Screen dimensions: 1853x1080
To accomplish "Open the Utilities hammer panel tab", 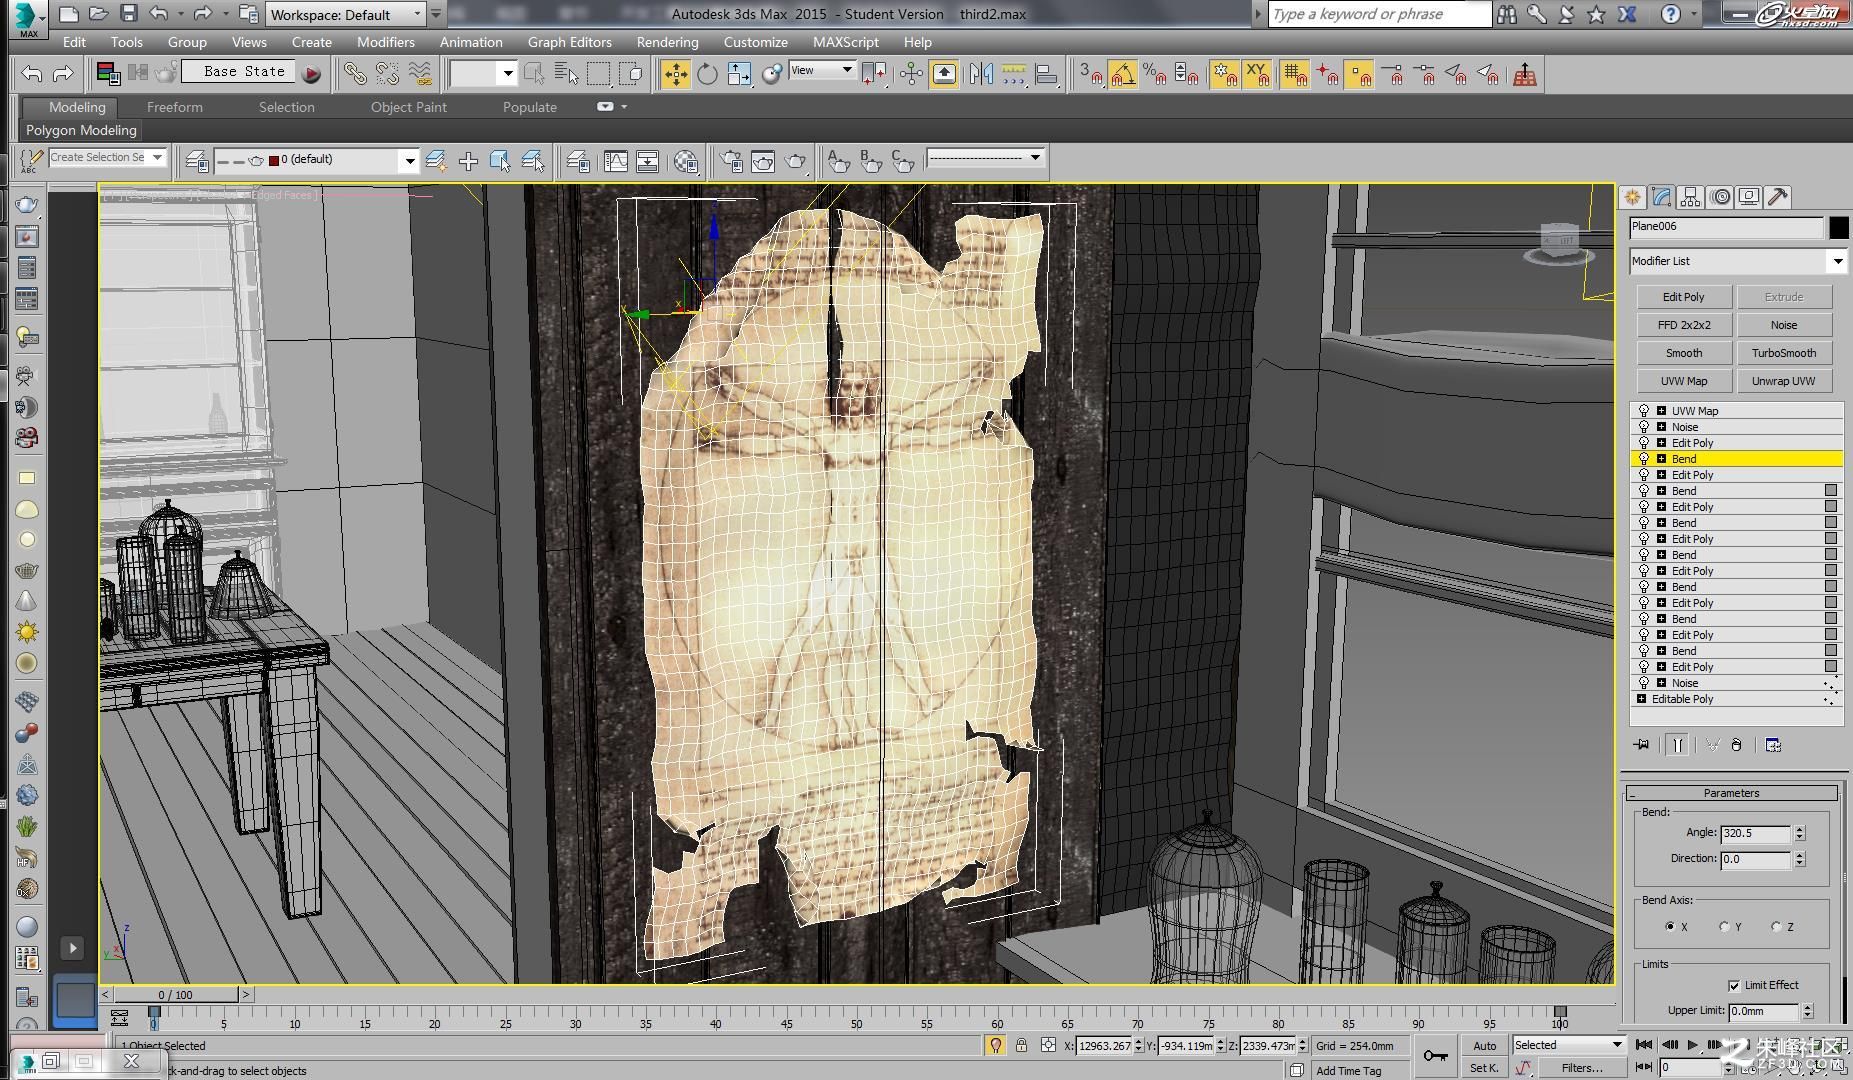I will 1778,197.
